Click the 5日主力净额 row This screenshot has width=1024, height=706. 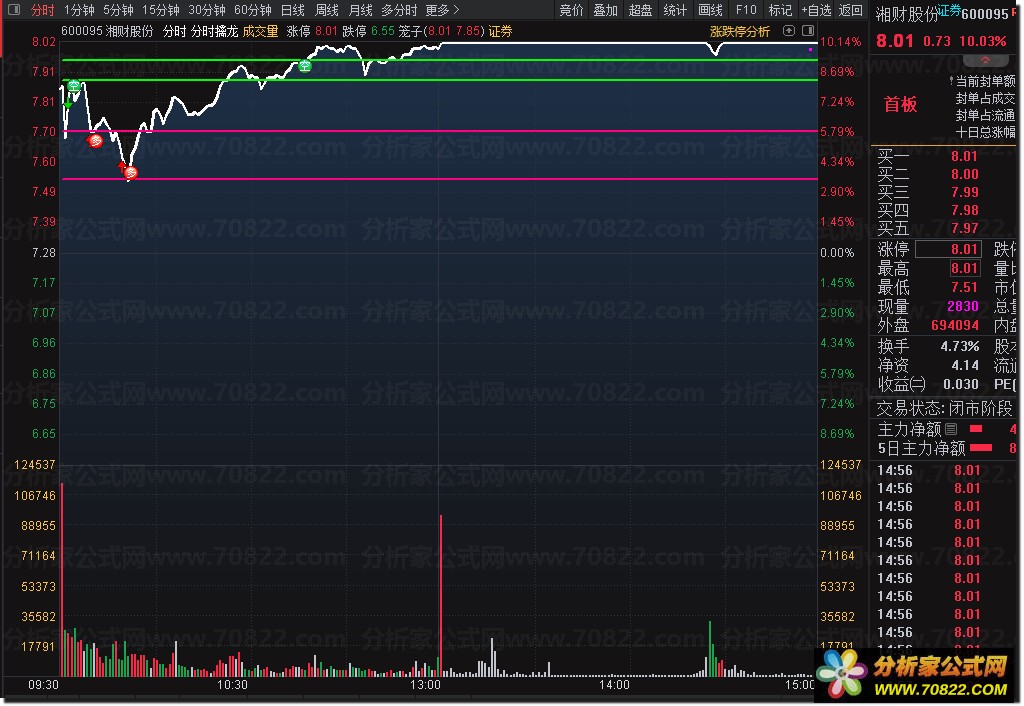pos(946,448)
